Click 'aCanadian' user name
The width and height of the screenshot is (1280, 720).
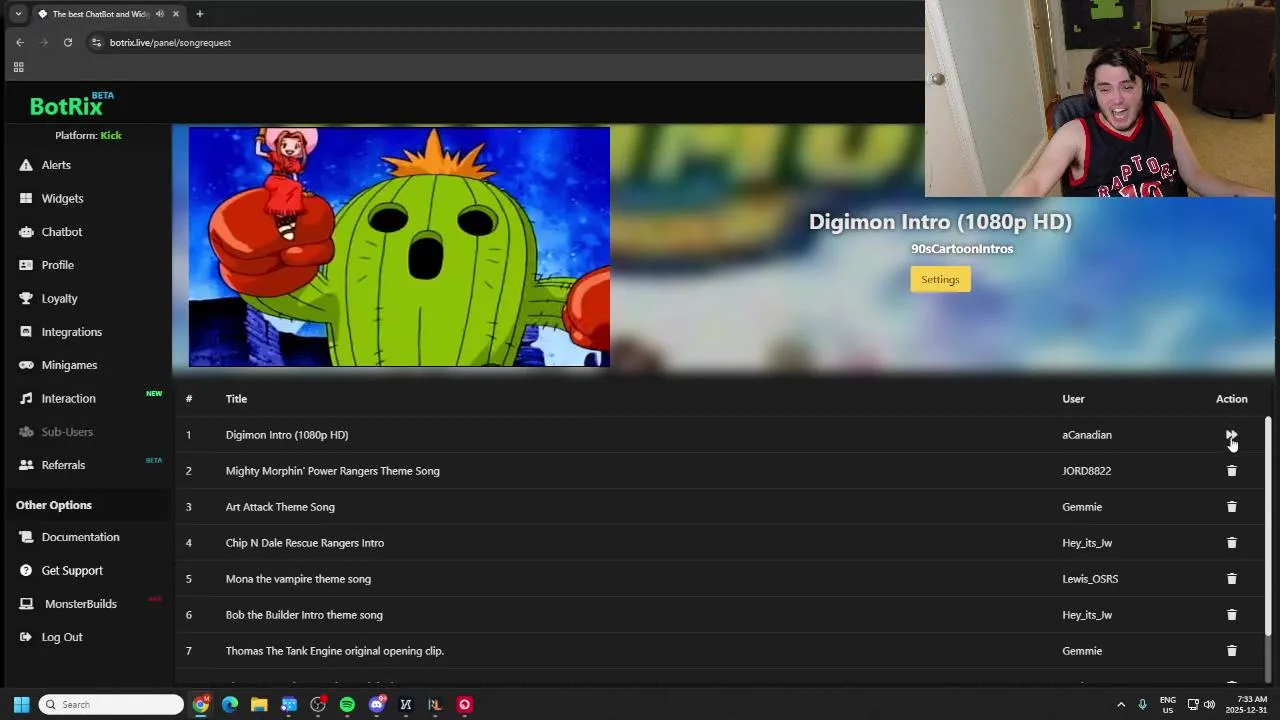tap(1087, 435)
